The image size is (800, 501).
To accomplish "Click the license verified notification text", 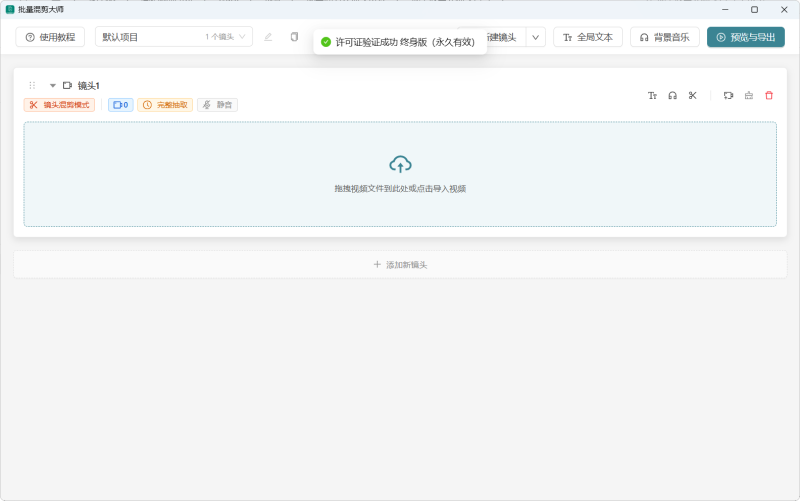I will [405, 42].
